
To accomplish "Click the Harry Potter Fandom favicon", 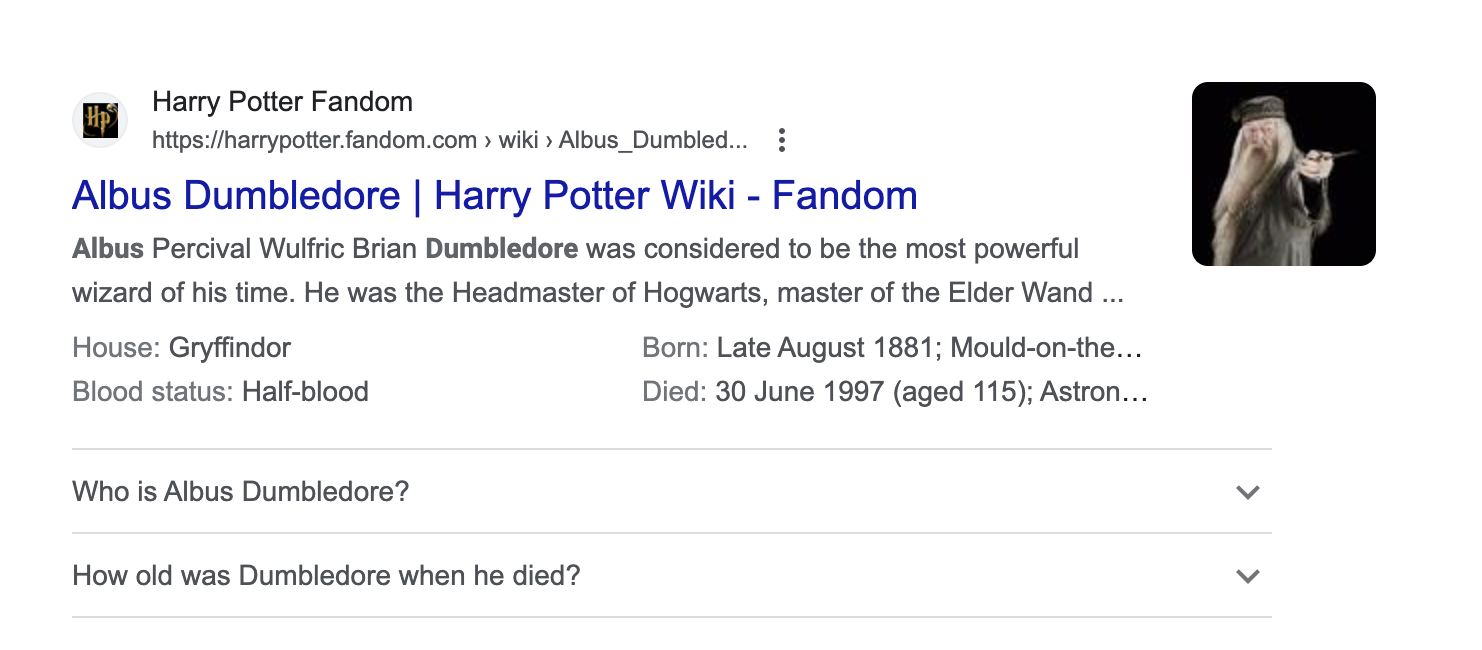I will click(100, 120).
